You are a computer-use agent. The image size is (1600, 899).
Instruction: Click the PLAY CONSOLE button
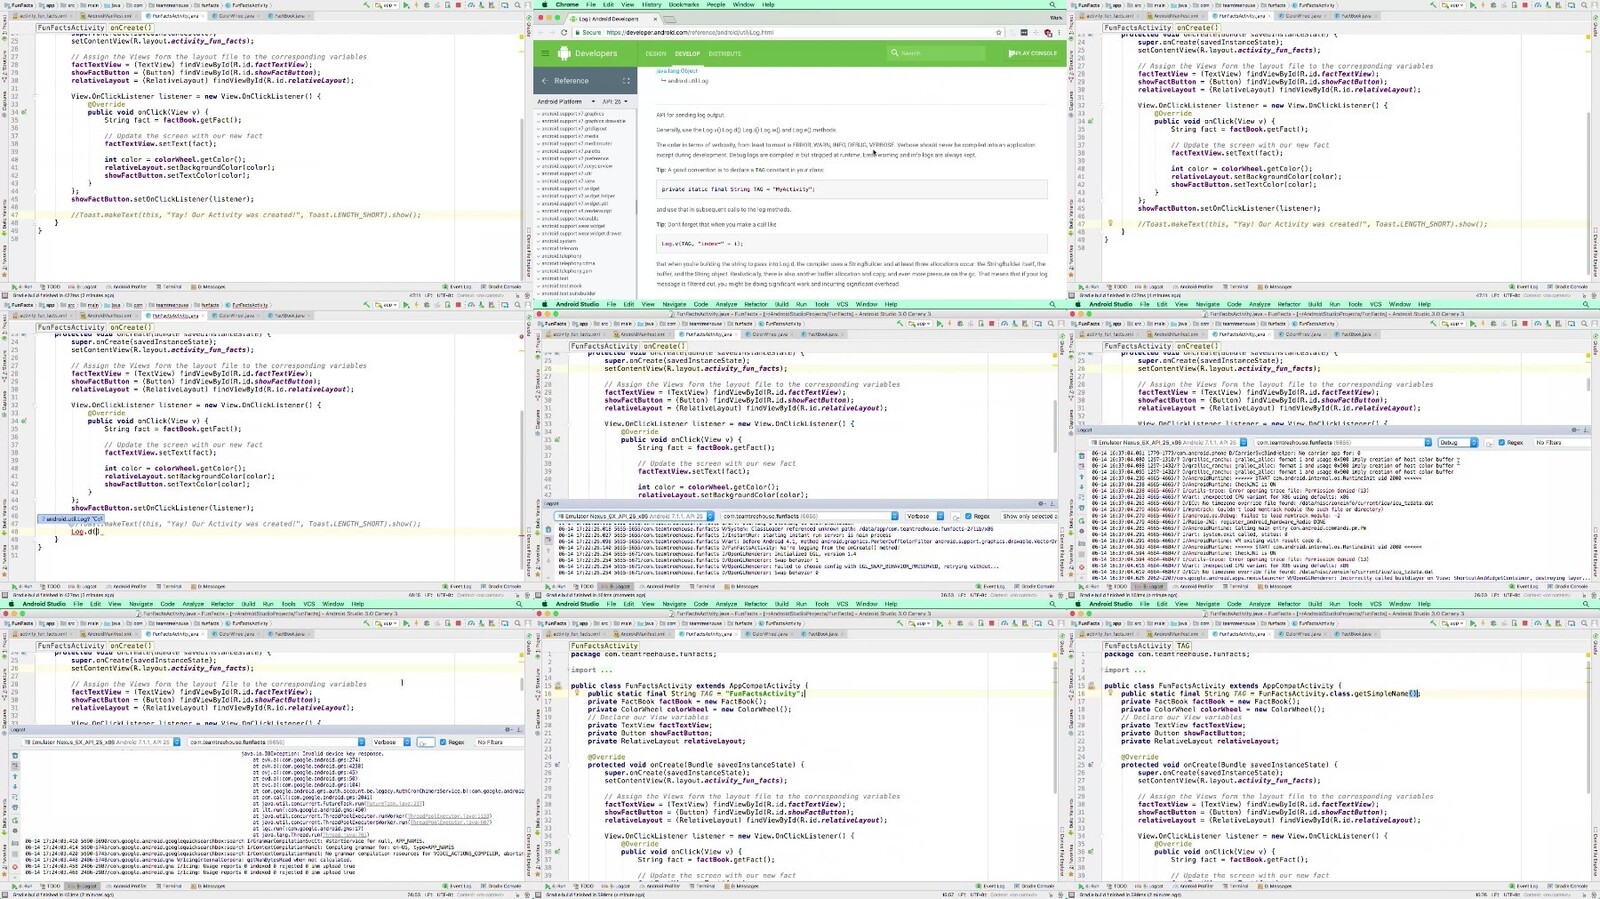tap(1033, 53)
